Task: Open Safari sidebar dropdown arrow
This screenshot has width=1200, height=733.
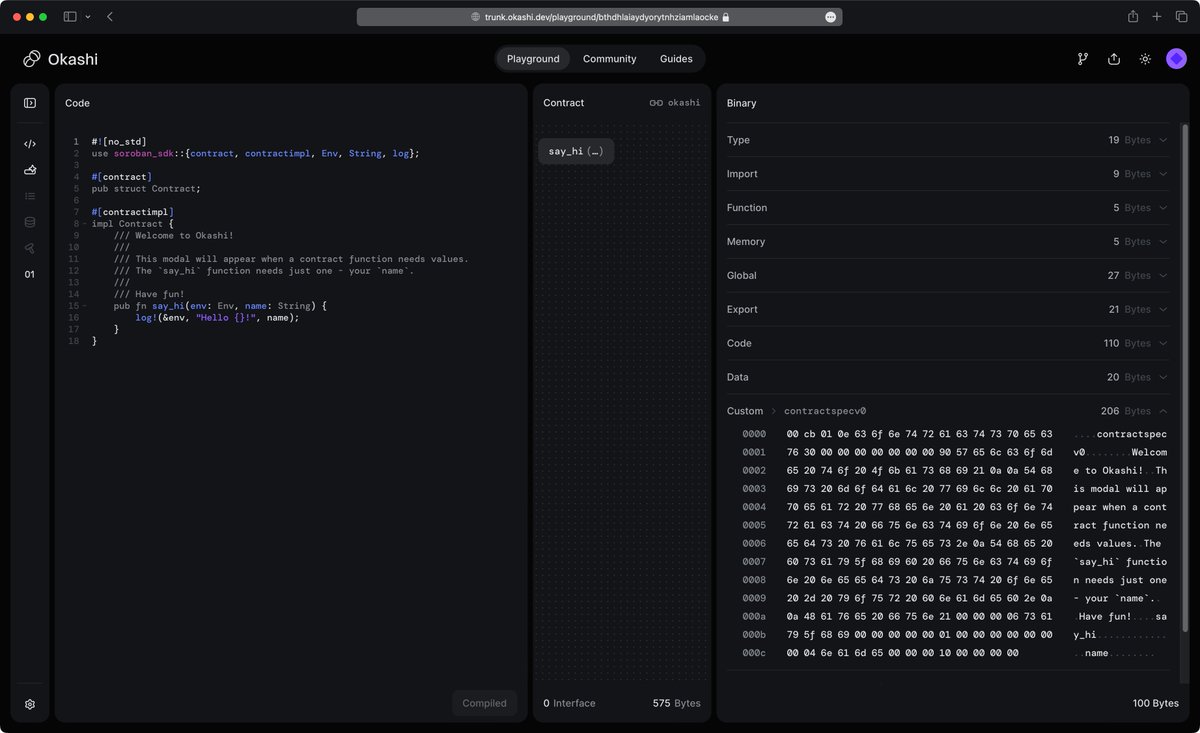Action: (x=88, y=17)
